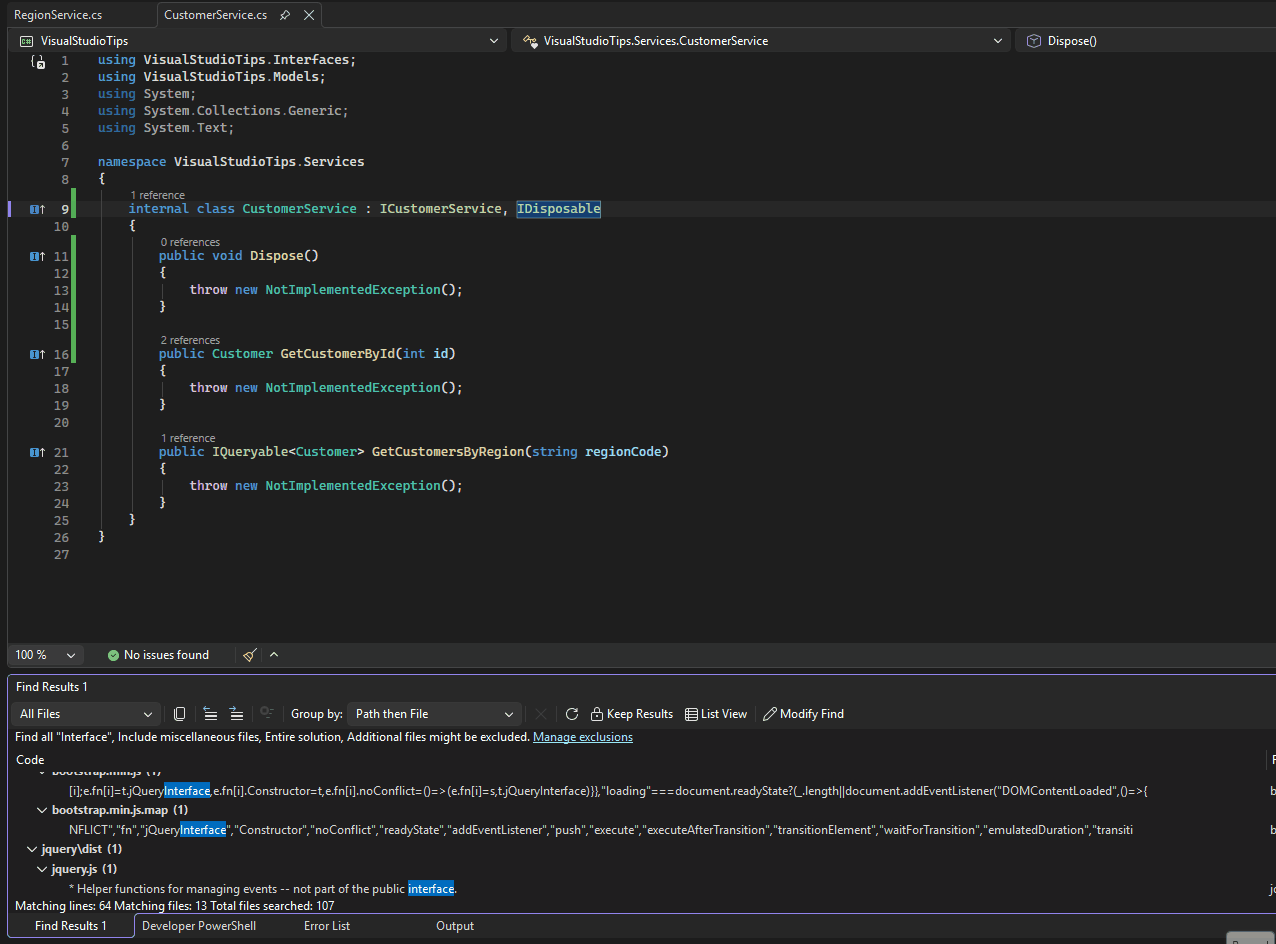Select the jQueryInterface bootstrap.min.js result line
Screen dimensions: 1276x944
tap(608, 791)
